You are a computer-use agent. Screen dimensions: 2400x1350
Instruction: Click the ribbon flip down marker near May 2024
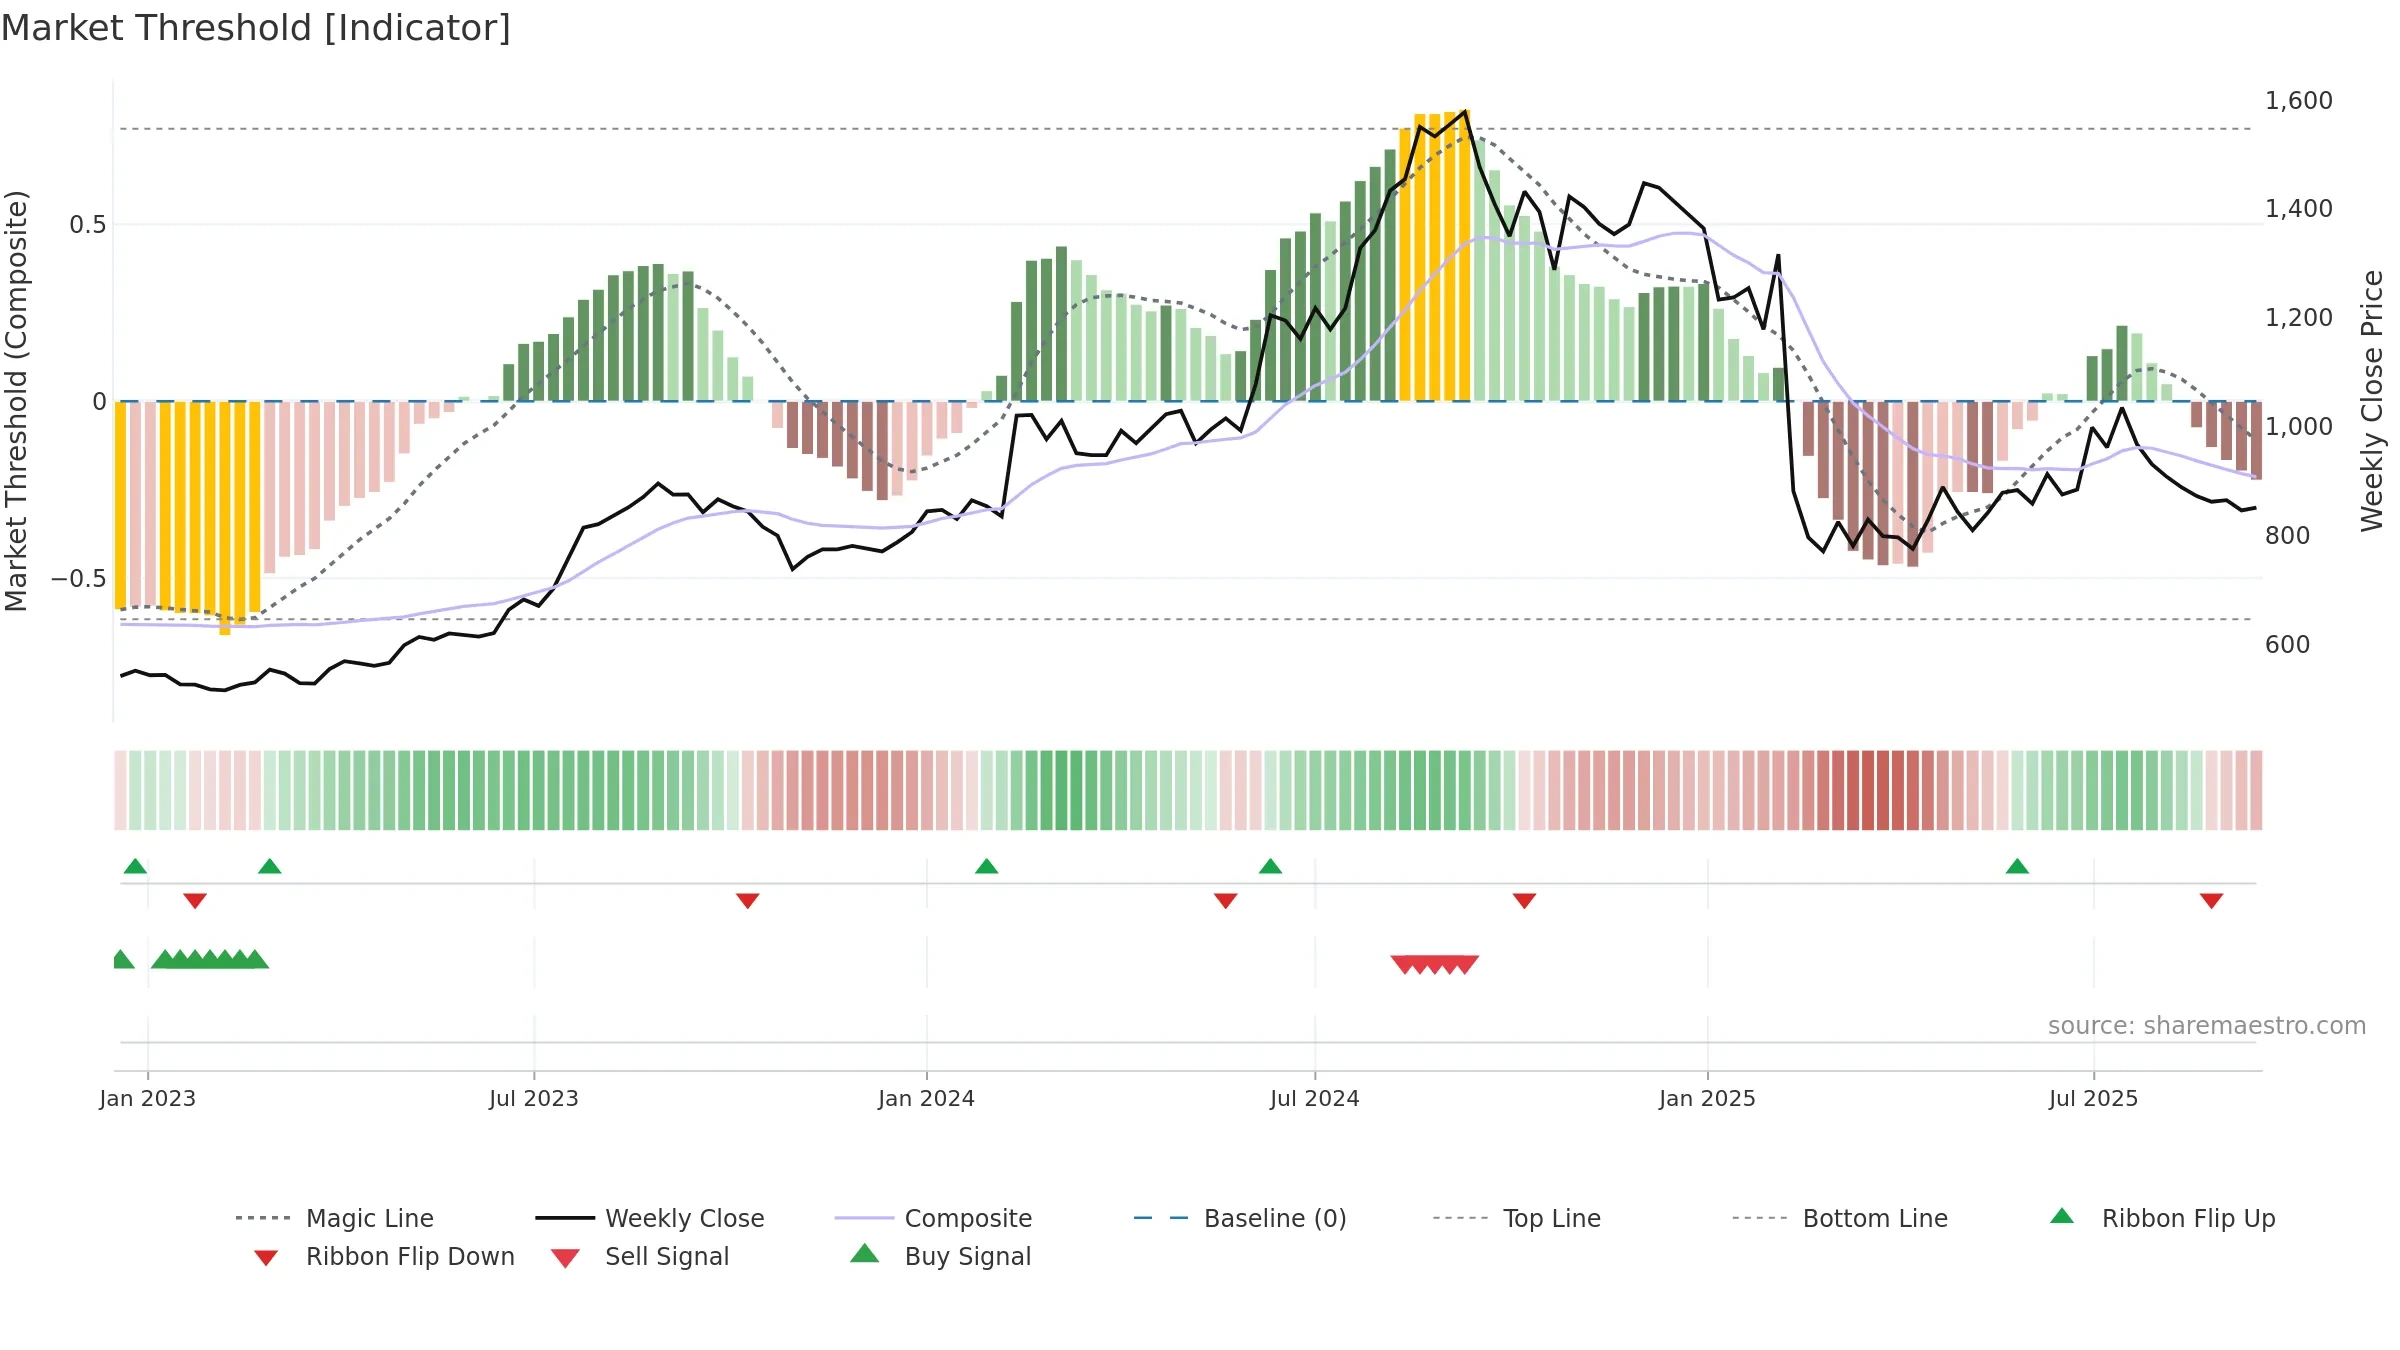[1226, 901]
